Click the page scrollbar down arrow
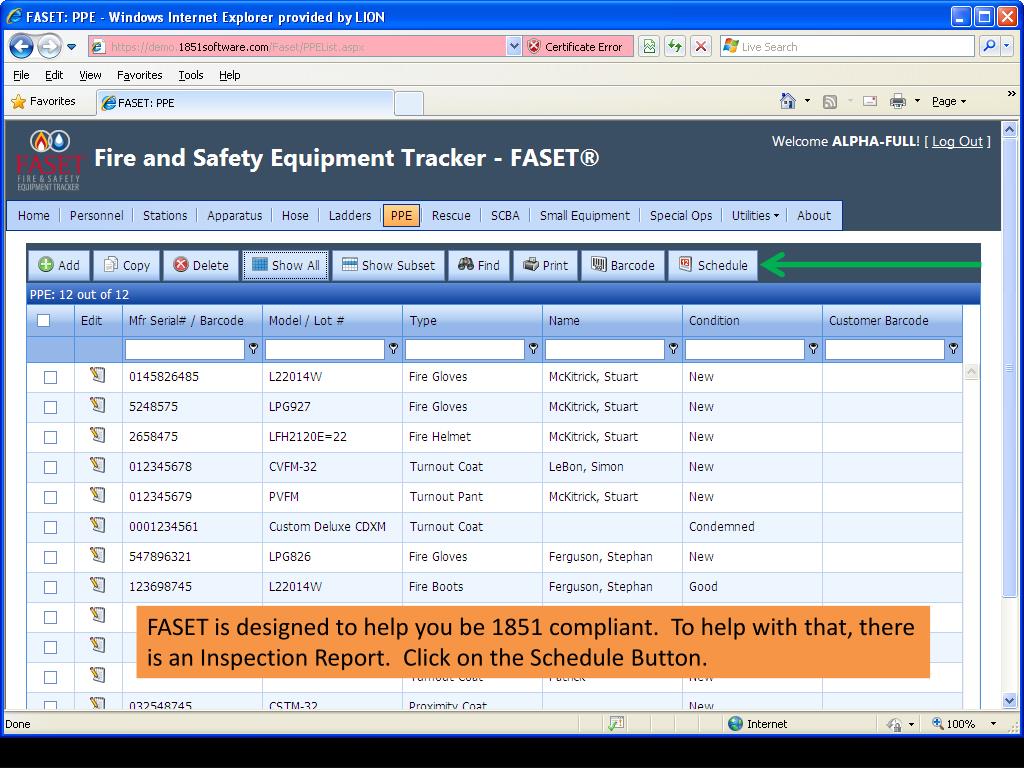The width and height of the screenshot is (1024, 768). [1009, 700]
